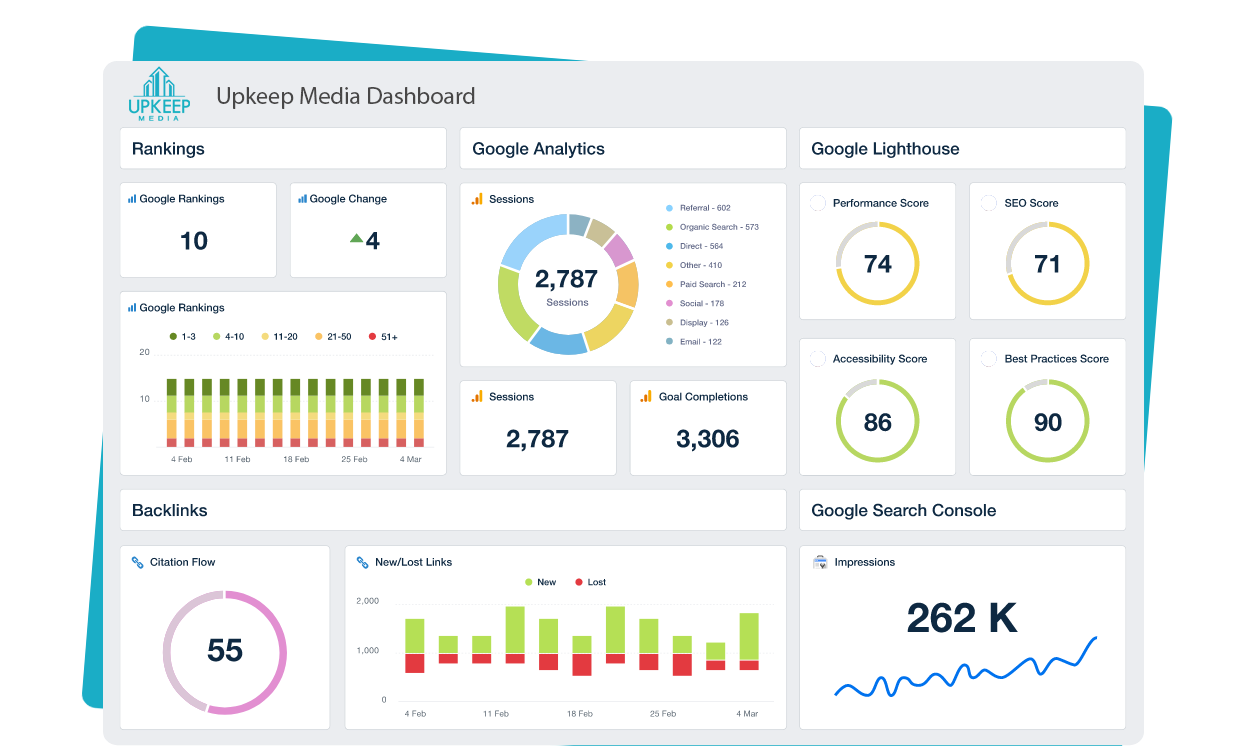This screenshot has width=1248, height=746.
Task: Toggle the 4-10 legend series
Action: [228, 337]
